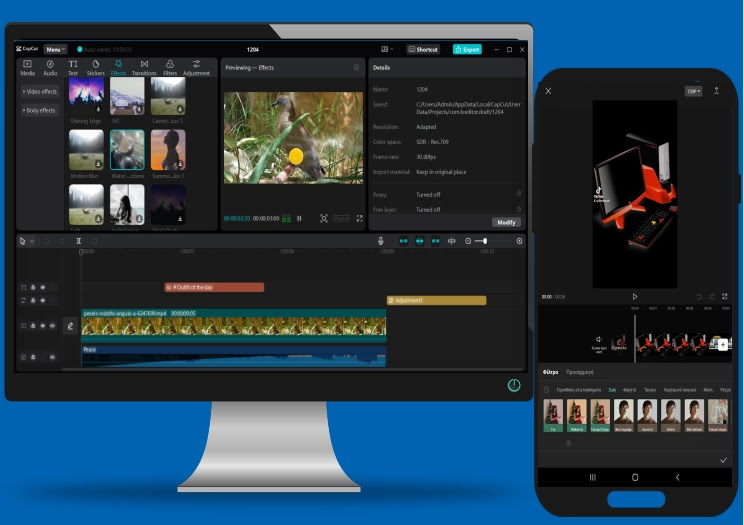Lock the main video track
The image size is (744, 525).
tap(33, 326)
